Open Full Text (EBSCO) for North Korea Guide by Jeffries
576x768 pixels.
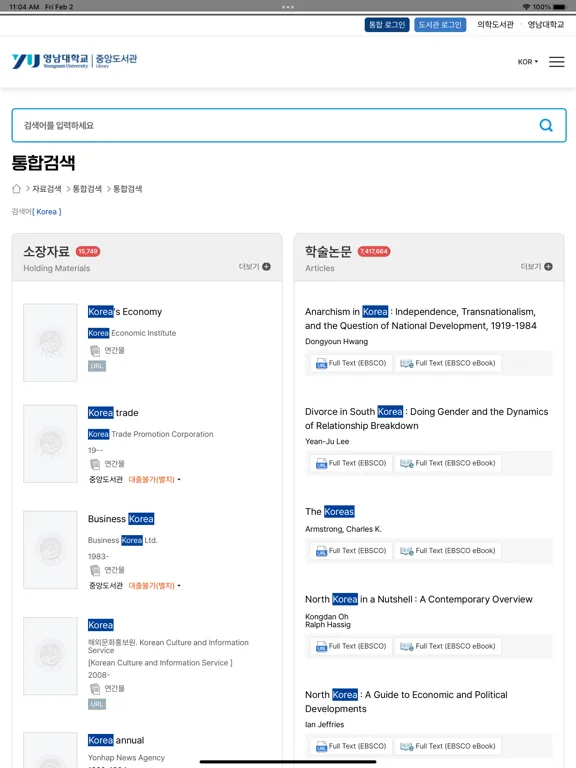pyautogui.click(x=351, y=746)
